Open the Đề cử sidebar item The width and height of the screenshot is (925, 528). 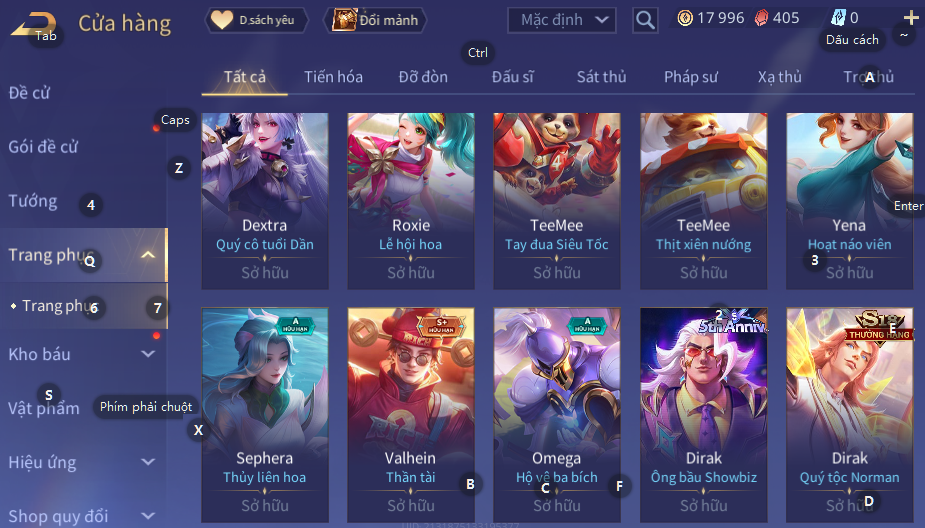[29, 93]
